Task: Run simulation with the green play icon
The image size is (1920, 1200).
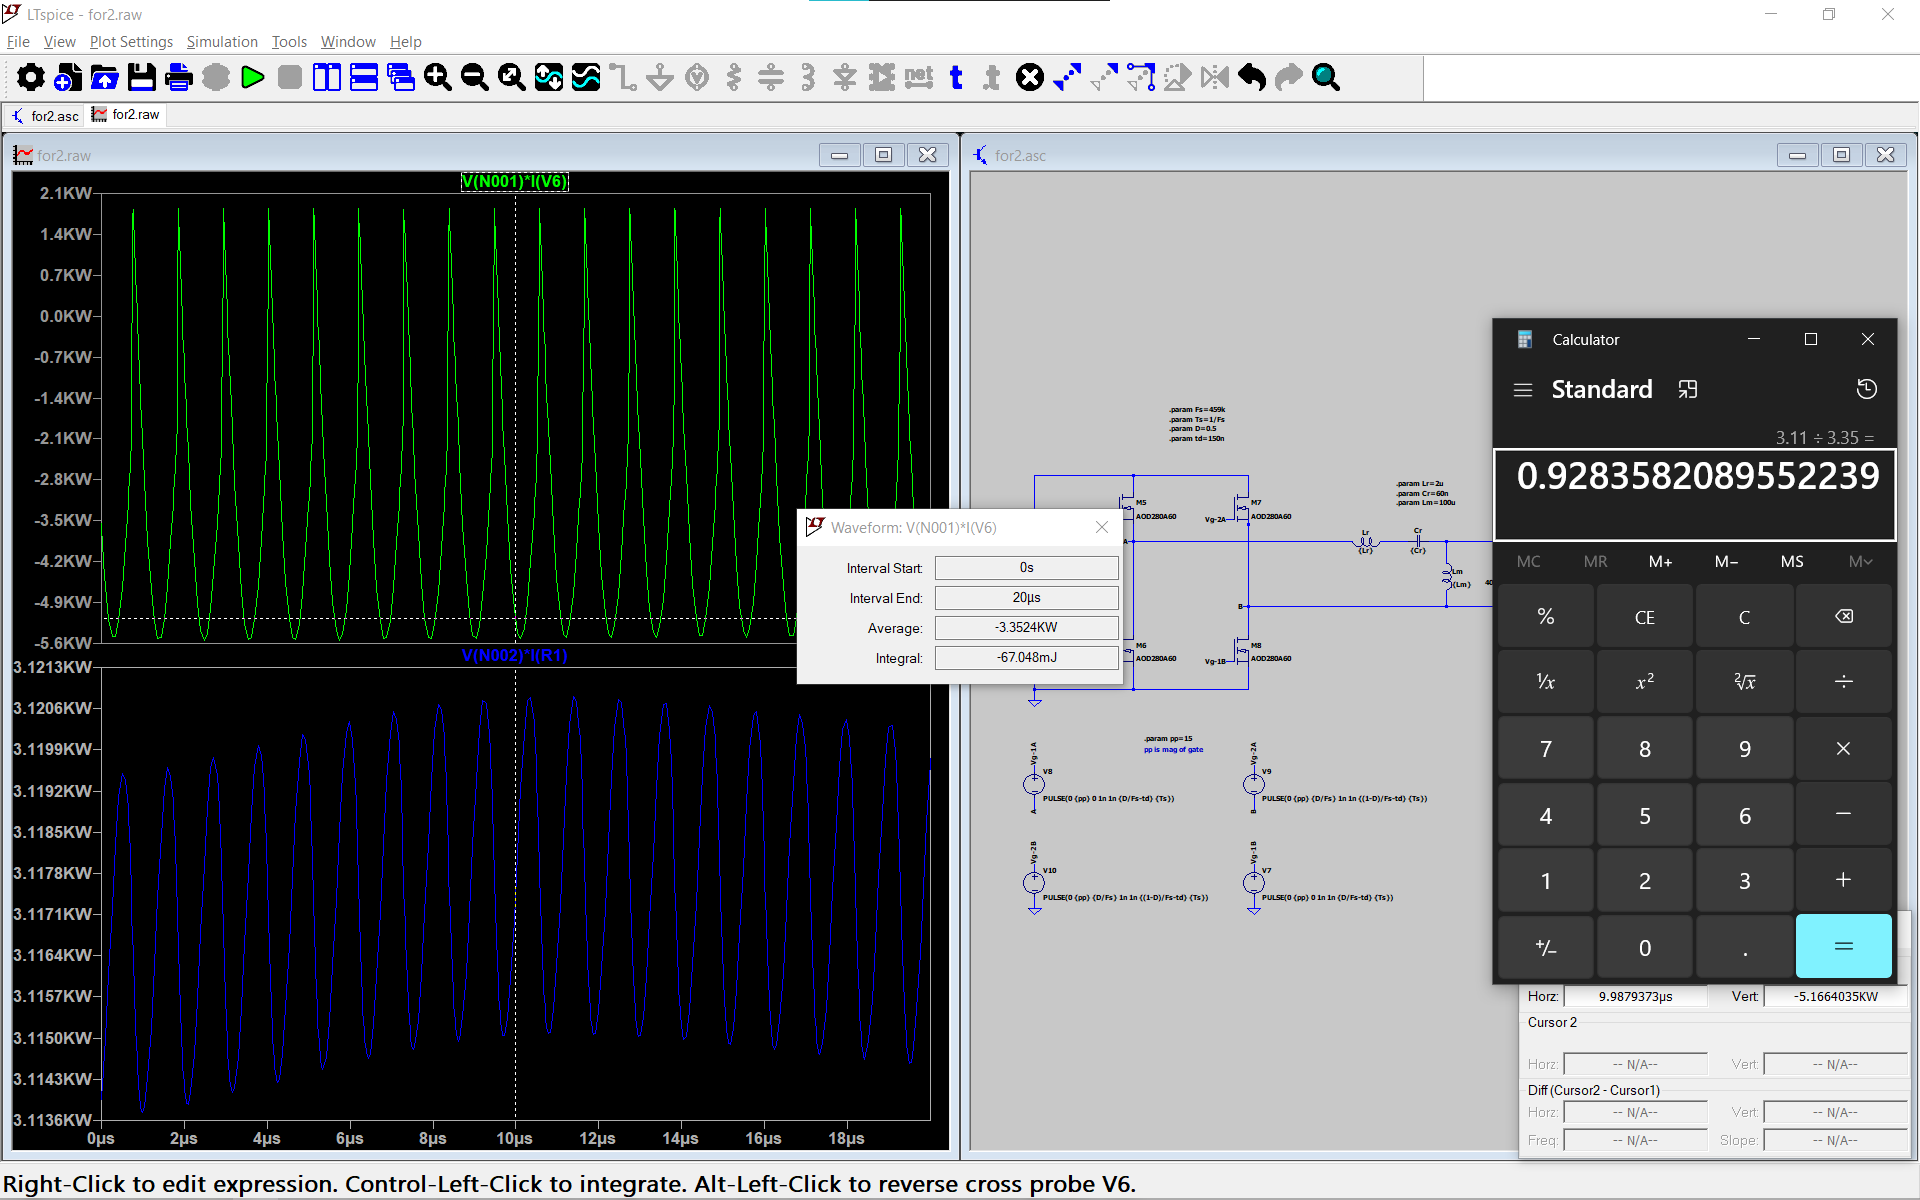Action: (253, 77)
